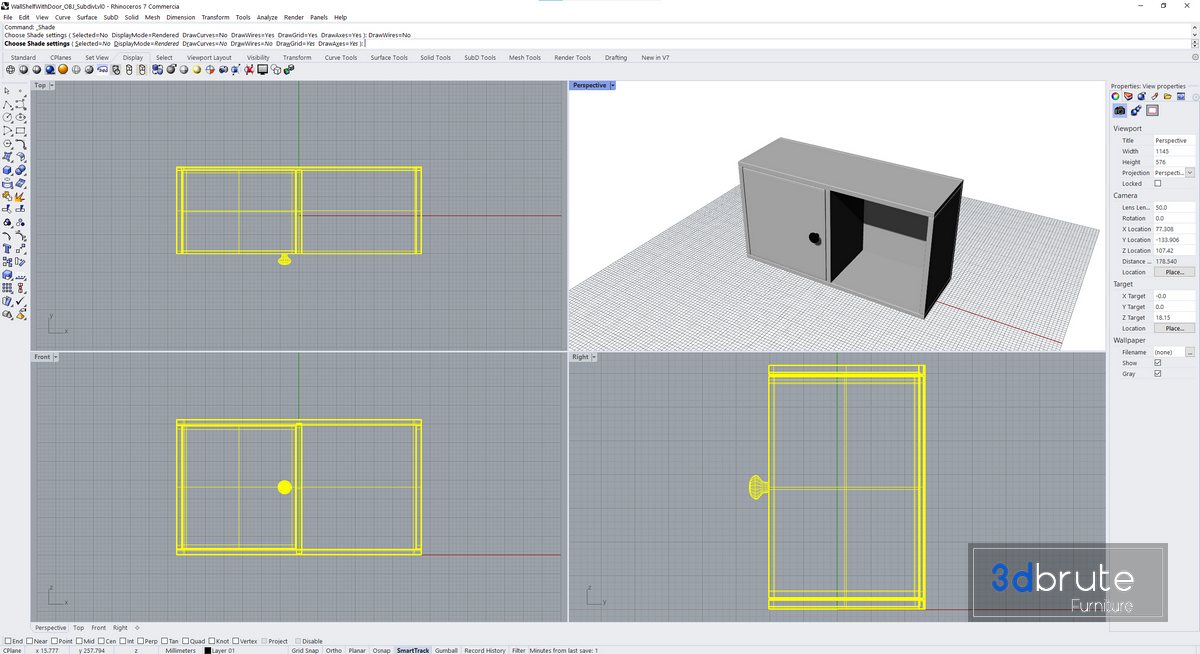Click the camera Location Place button

[x=1174, y=272]
